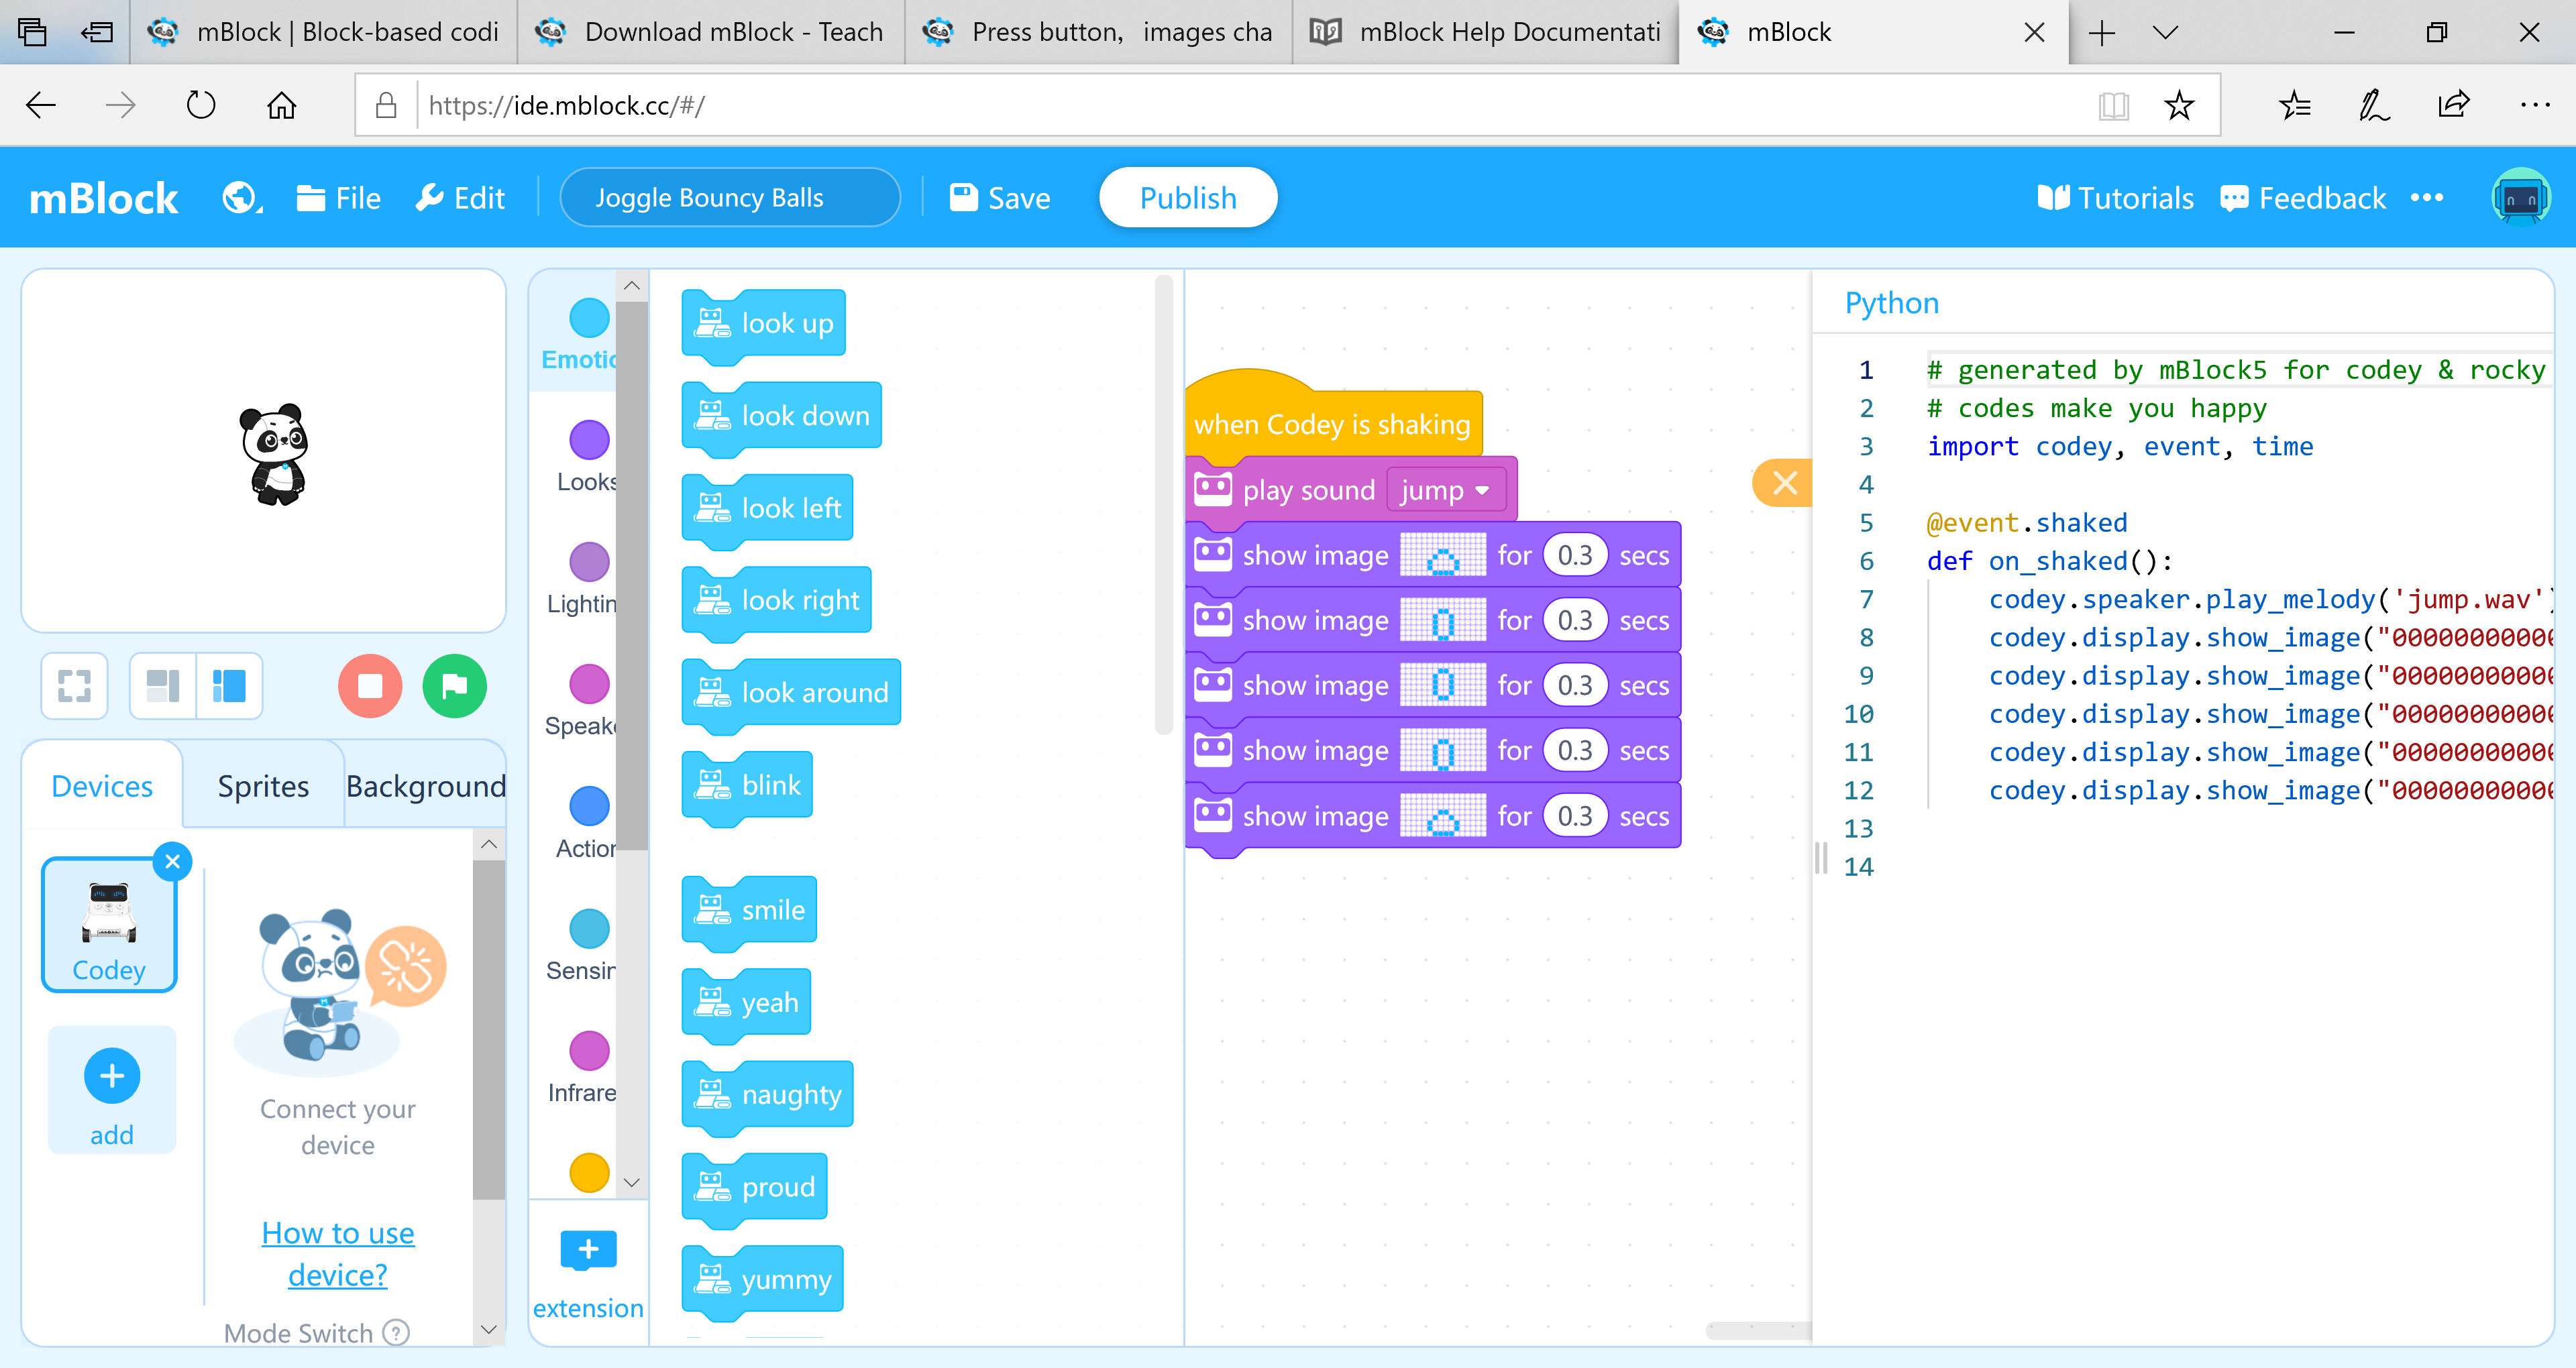Screen dimensions: 2576x1368
Task: Open the extension center plus icon
Action: 588,1250
